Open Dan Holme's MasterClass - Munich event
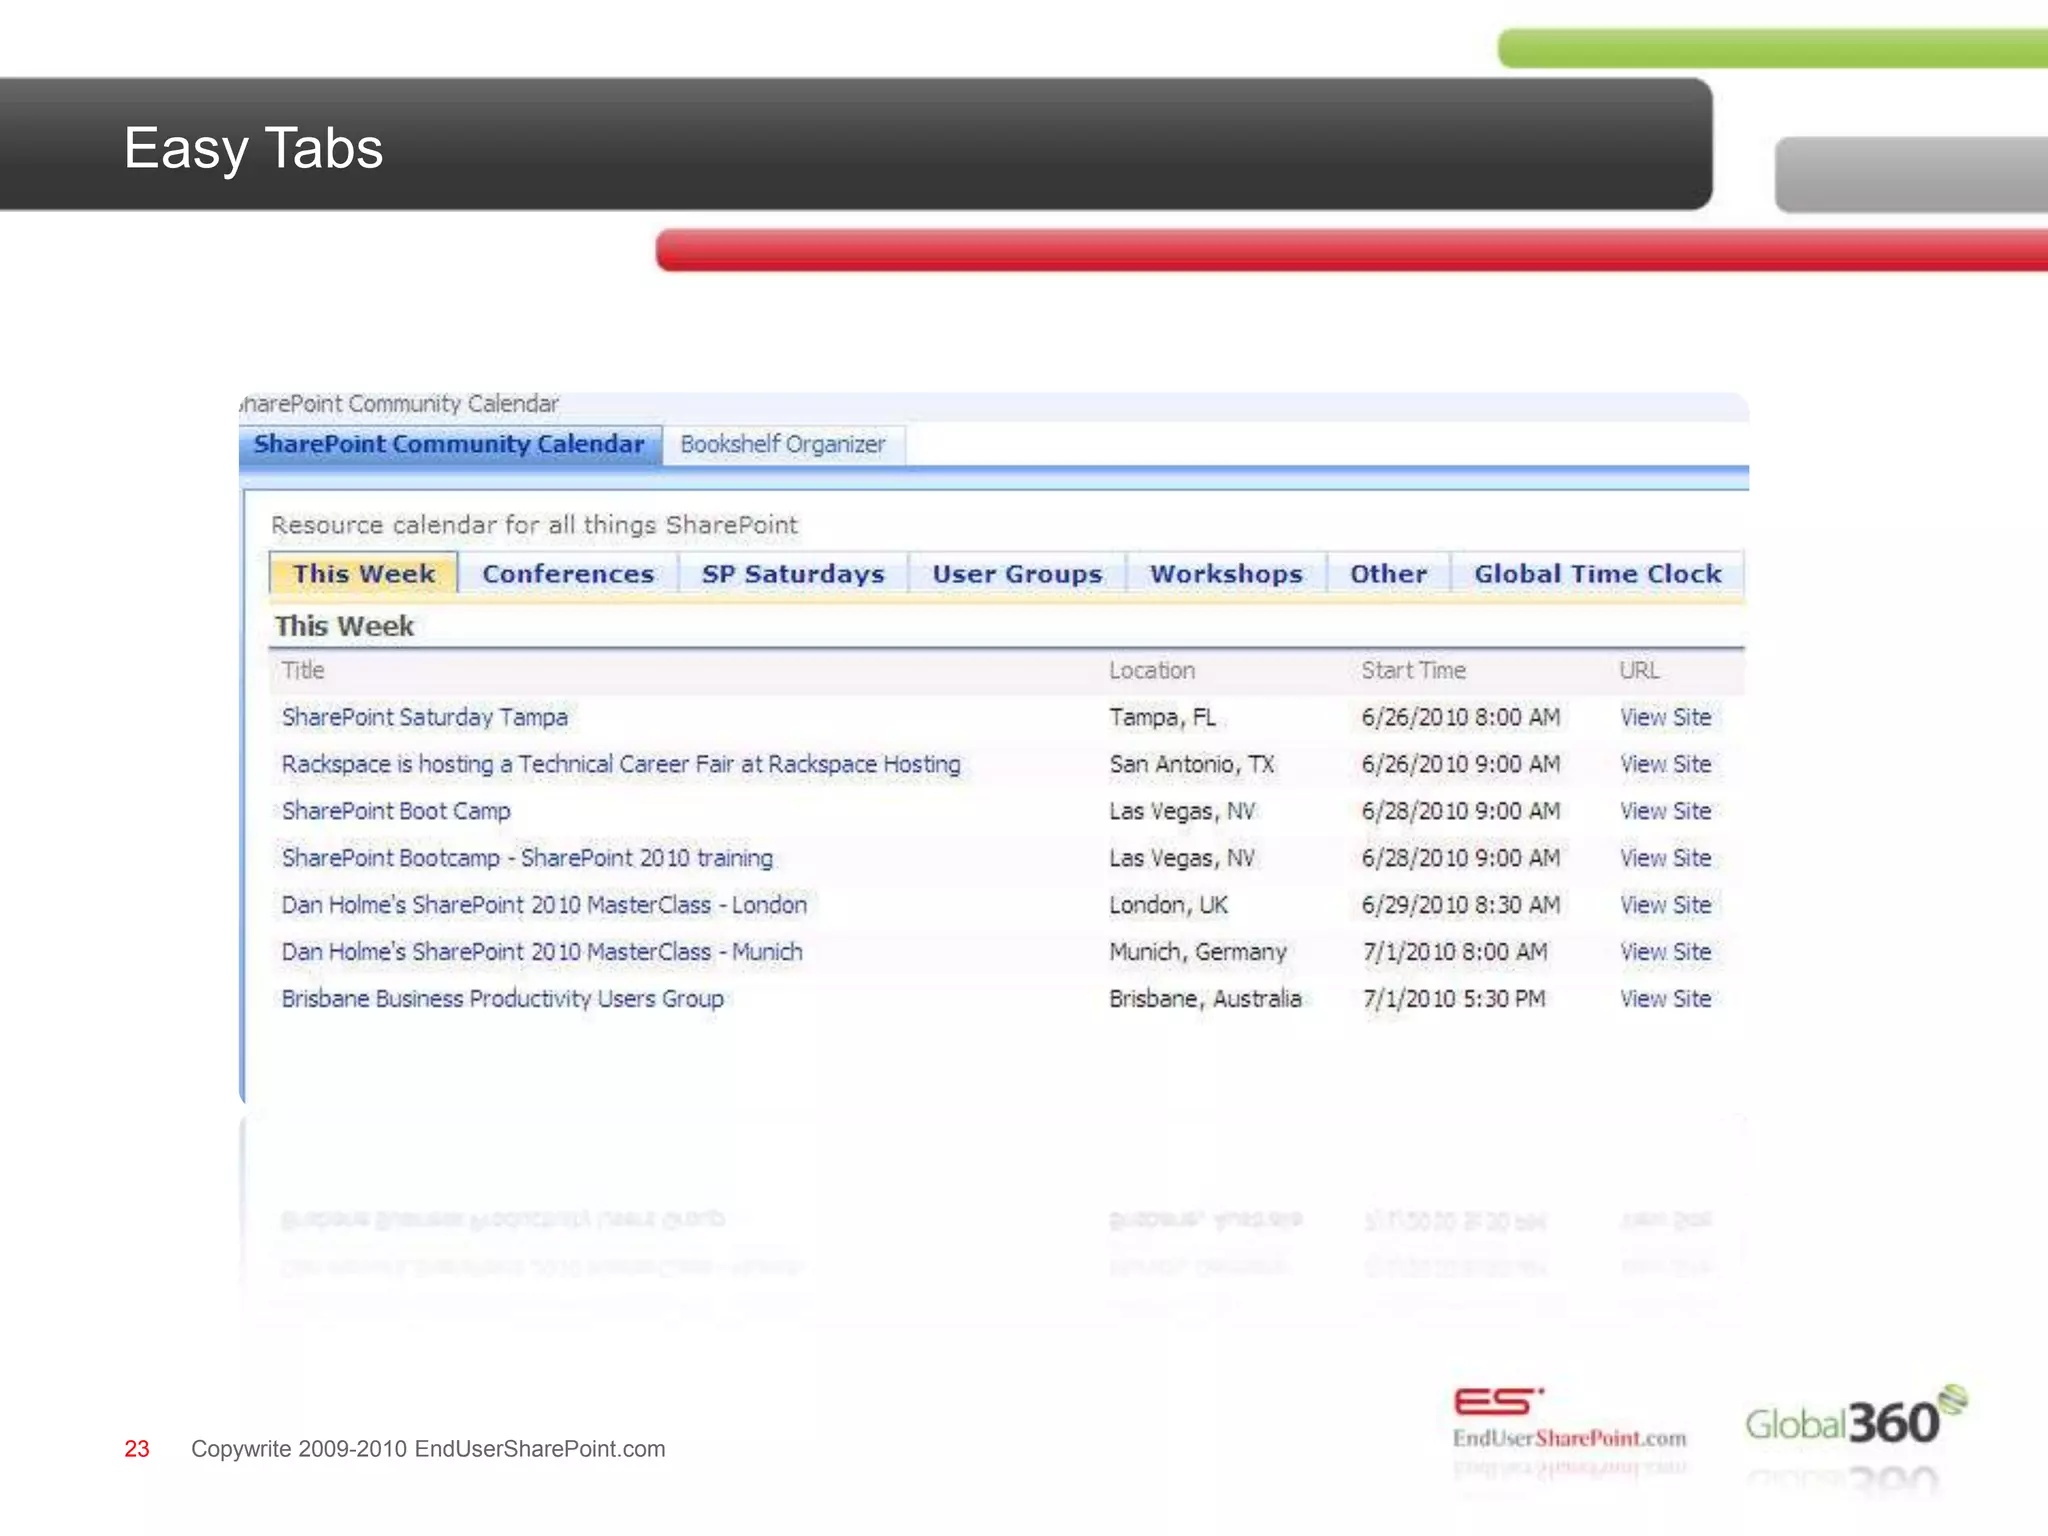The width and height of the screenshot is (2048, 1536). point(542,952)
